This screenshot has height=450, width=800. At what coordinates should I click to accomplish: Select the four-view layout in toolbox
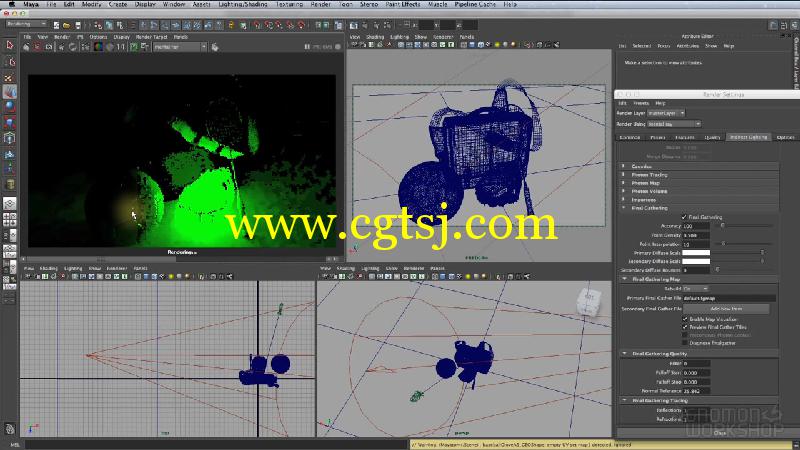[x=10, y=220]
